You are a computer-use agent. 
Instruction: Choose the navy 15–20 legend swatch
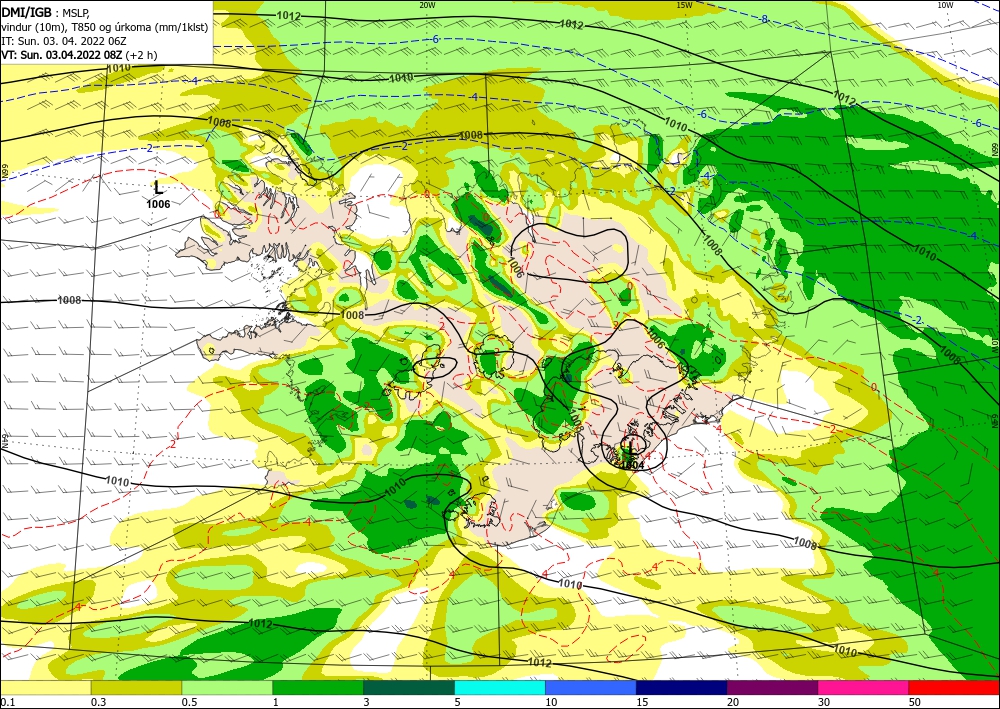tap(682, 687)
